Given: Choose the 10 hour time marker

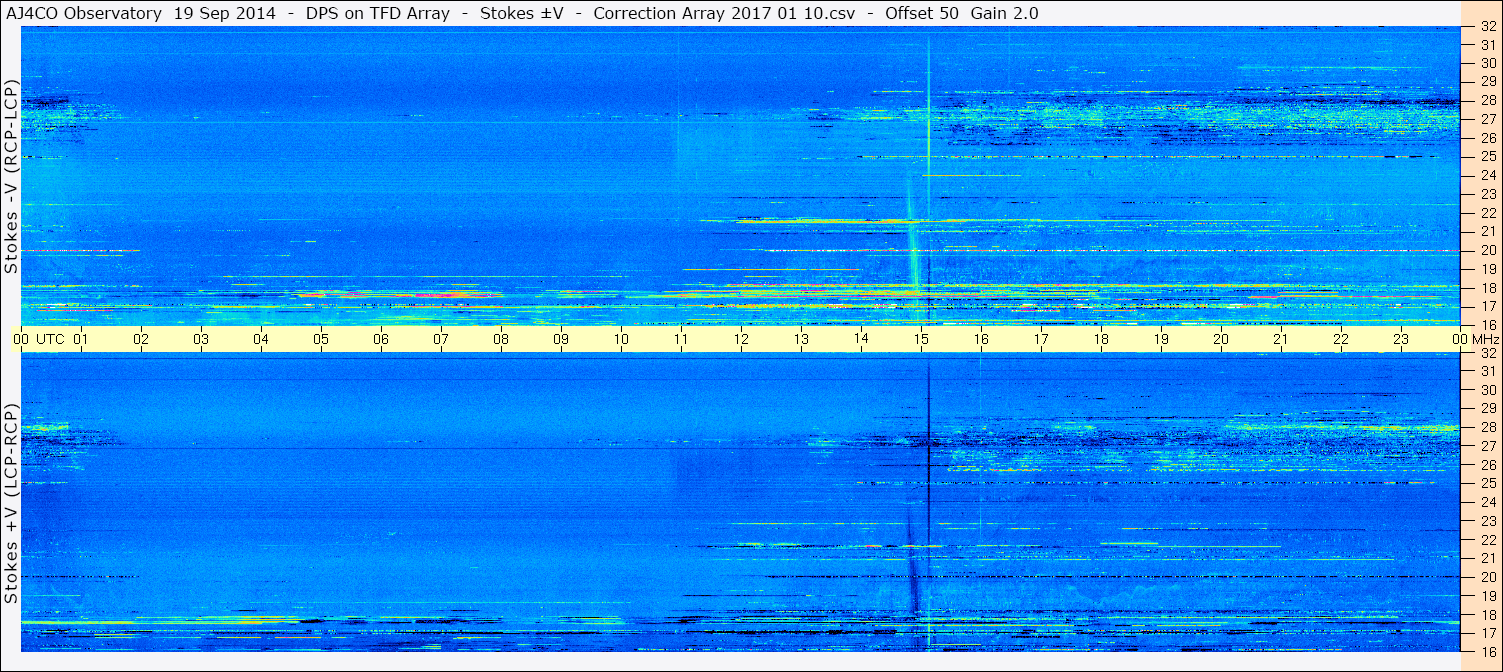Looking at the screenshot, I should [x=621, y=339].
